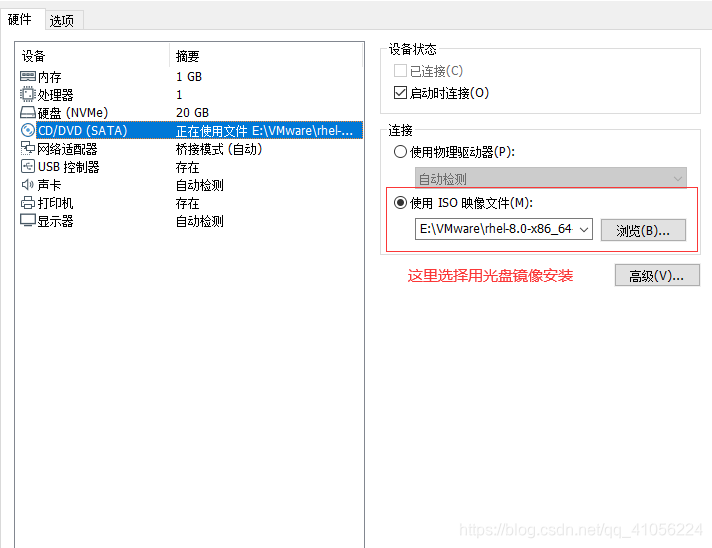
Task: Click 存在 summary for 打印机
Action: pyautogui.click(x=188, y=203)
